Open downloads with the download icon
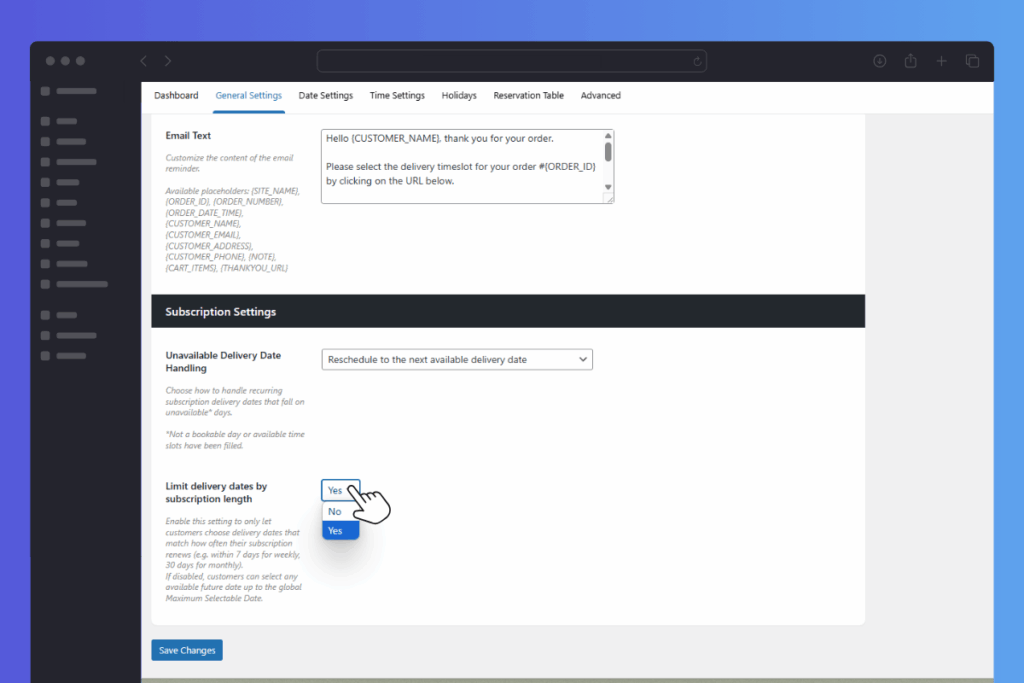Image resolution: width=1024 pixels, height=683 pixels. (879, 60)
